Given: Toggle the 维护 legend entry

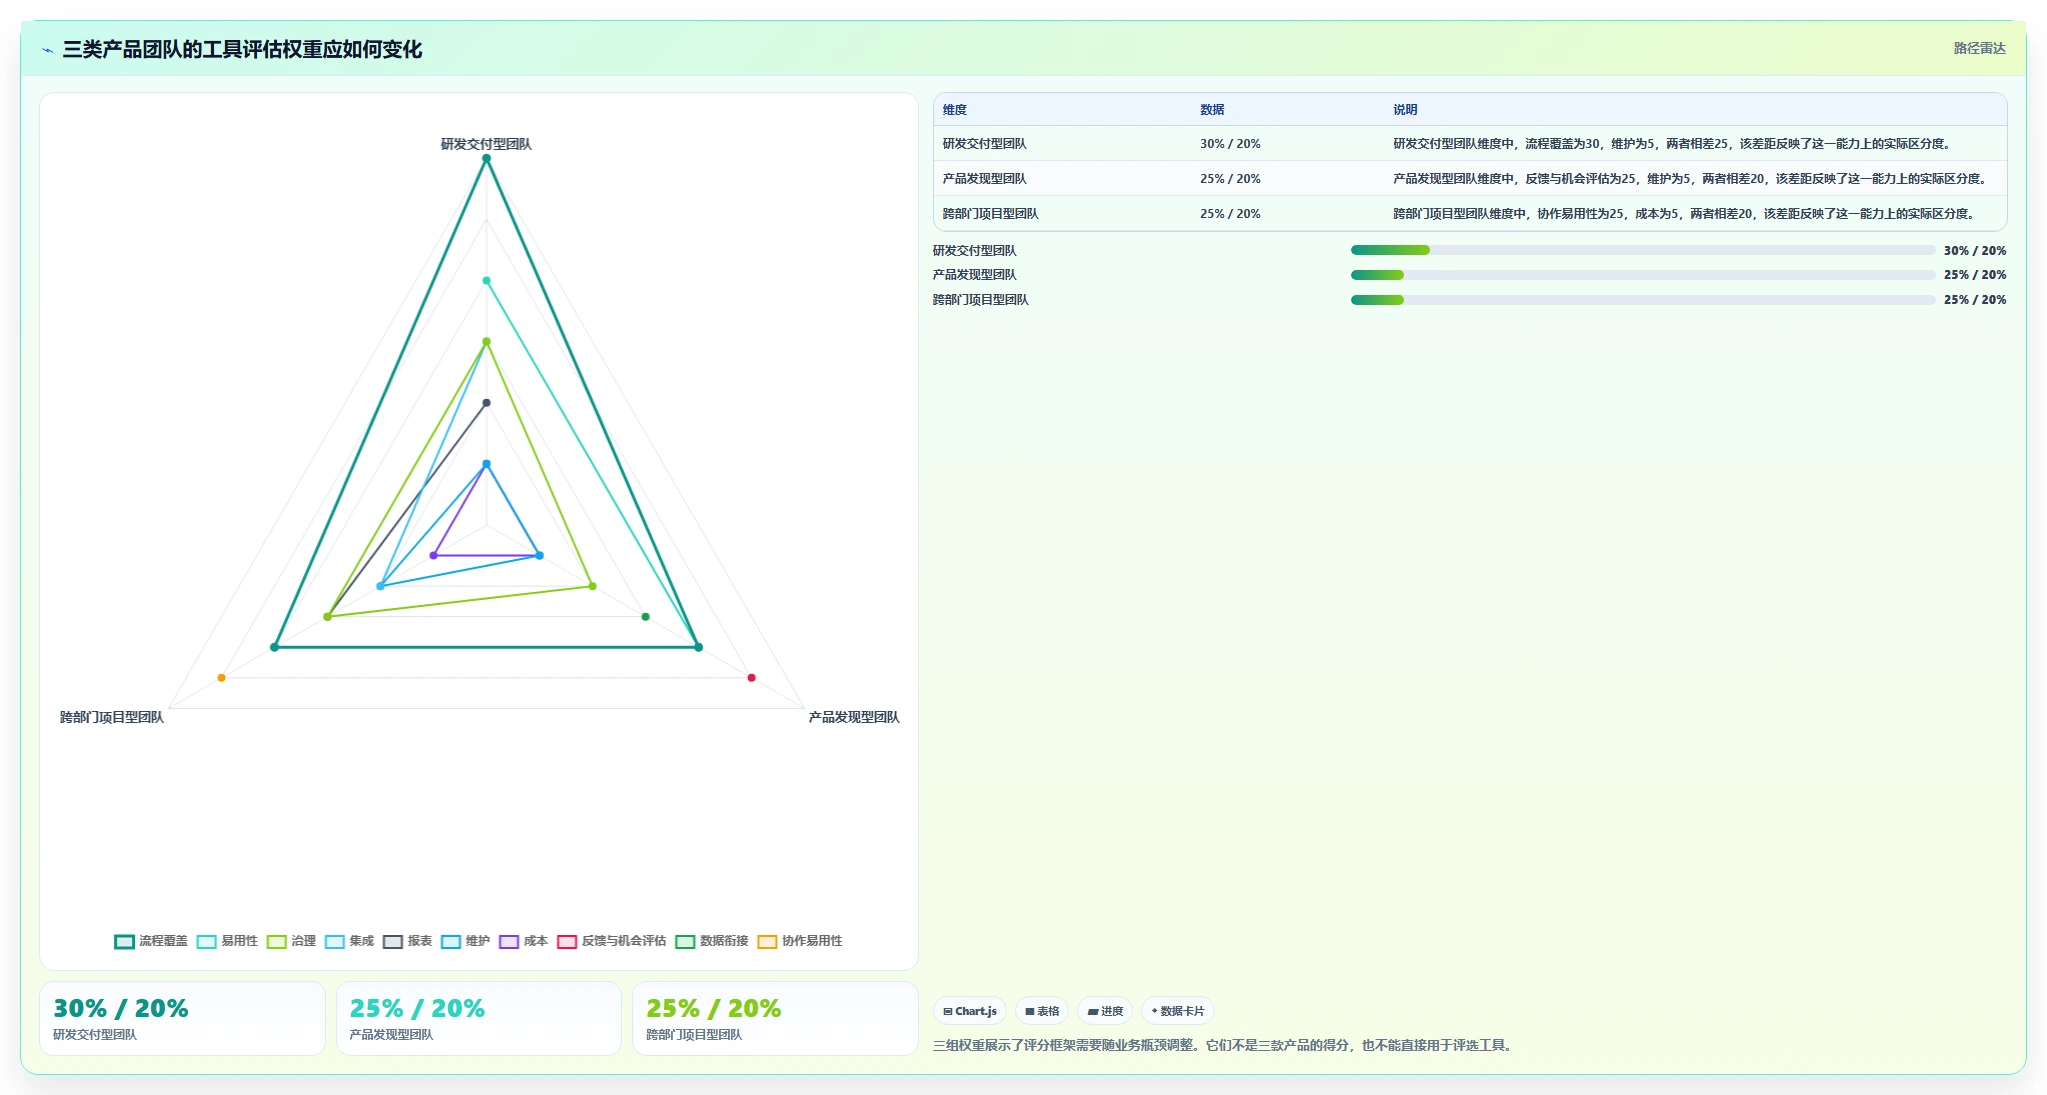Looking at the screenshot, I should click(465, 941).
